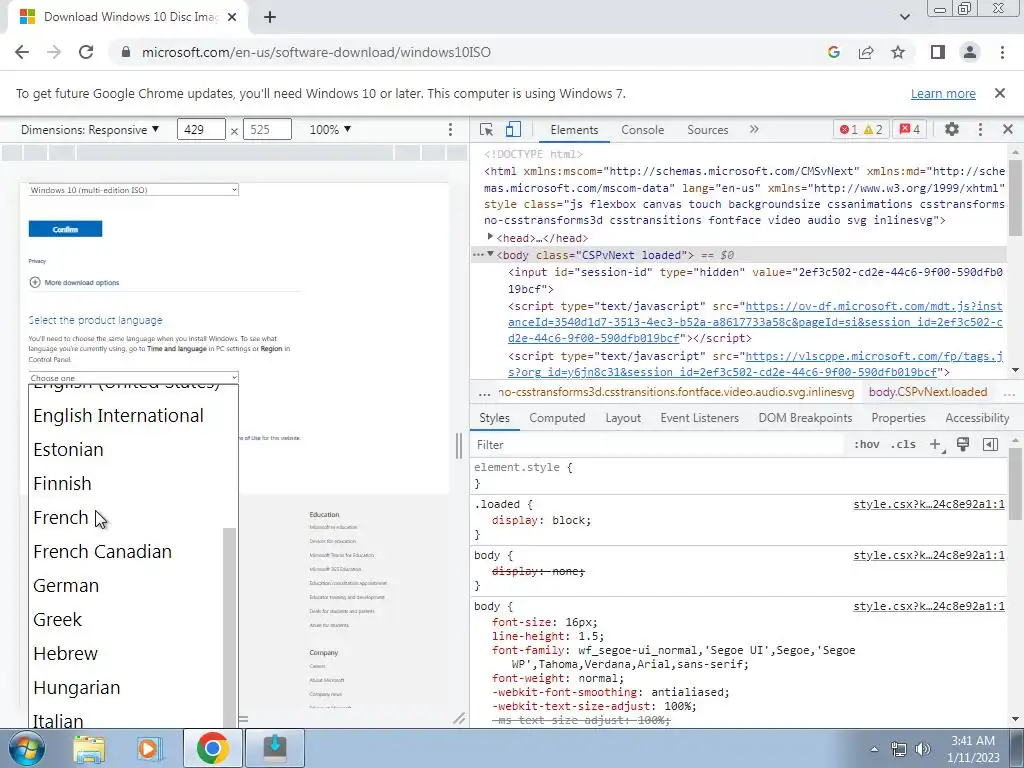Open the Styles tab
This screenshot has width=1024, height=768.
(x=494, y=418)
